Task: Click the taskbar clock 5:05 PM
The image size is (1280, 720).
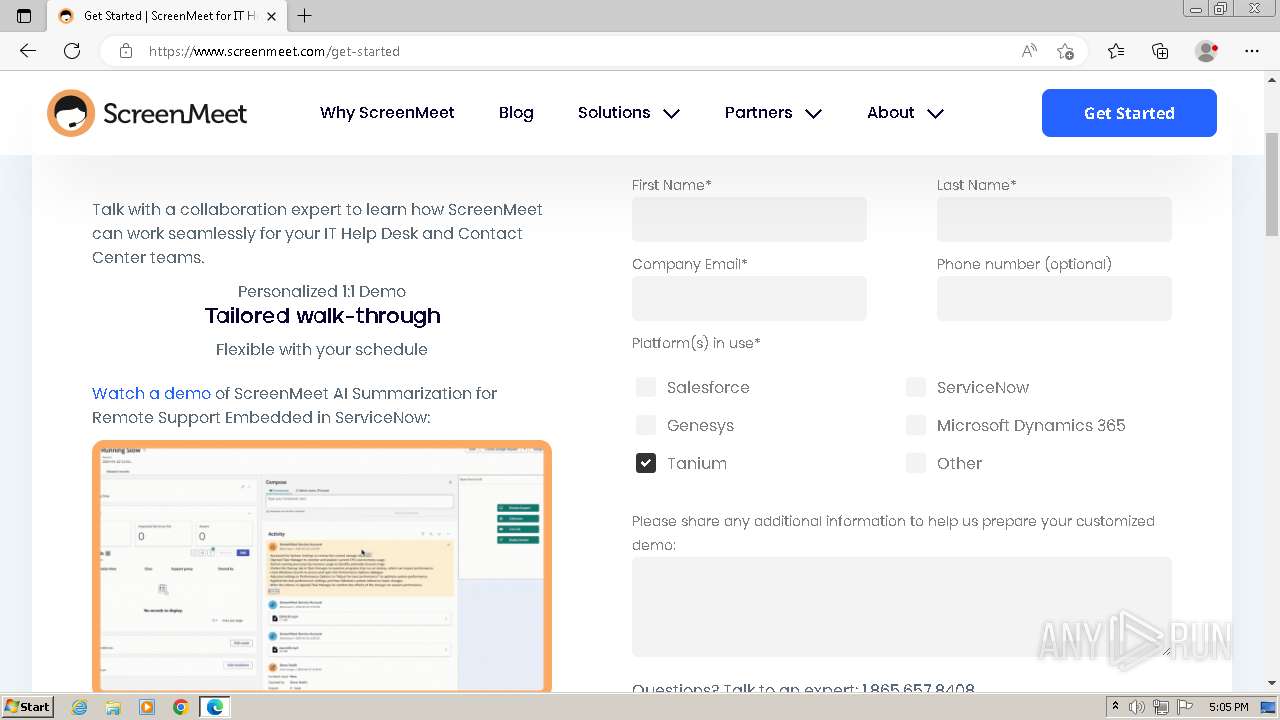Action: point(1228,707)
